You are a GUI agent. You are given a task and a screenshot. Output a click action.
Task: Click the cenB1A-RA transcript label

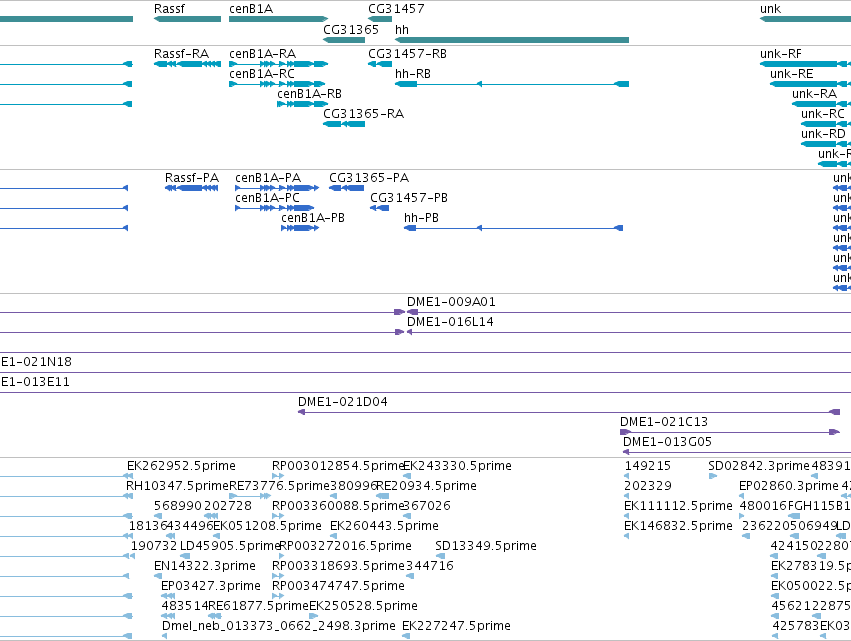point(262,54)
